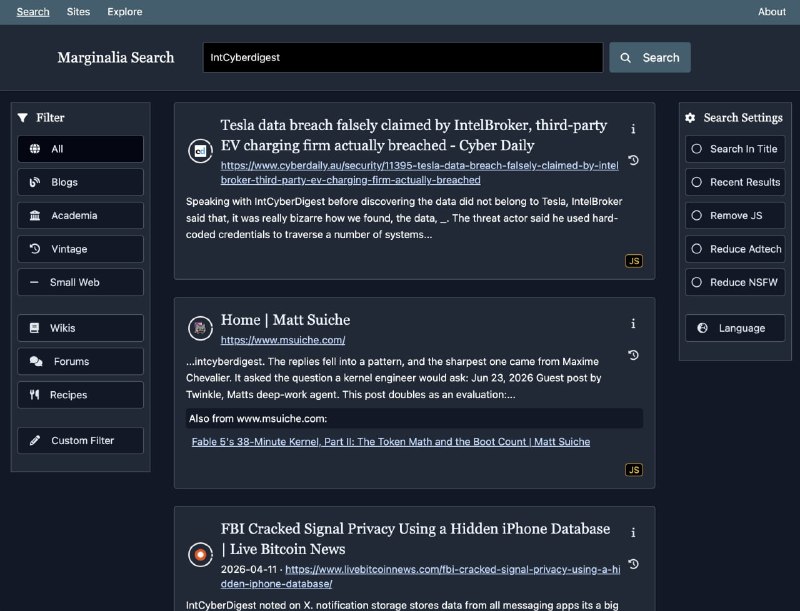Viewport: 800px width, 611px height.
Task: Open info icon for Tesla data breach result
Action: click(633, 129)
